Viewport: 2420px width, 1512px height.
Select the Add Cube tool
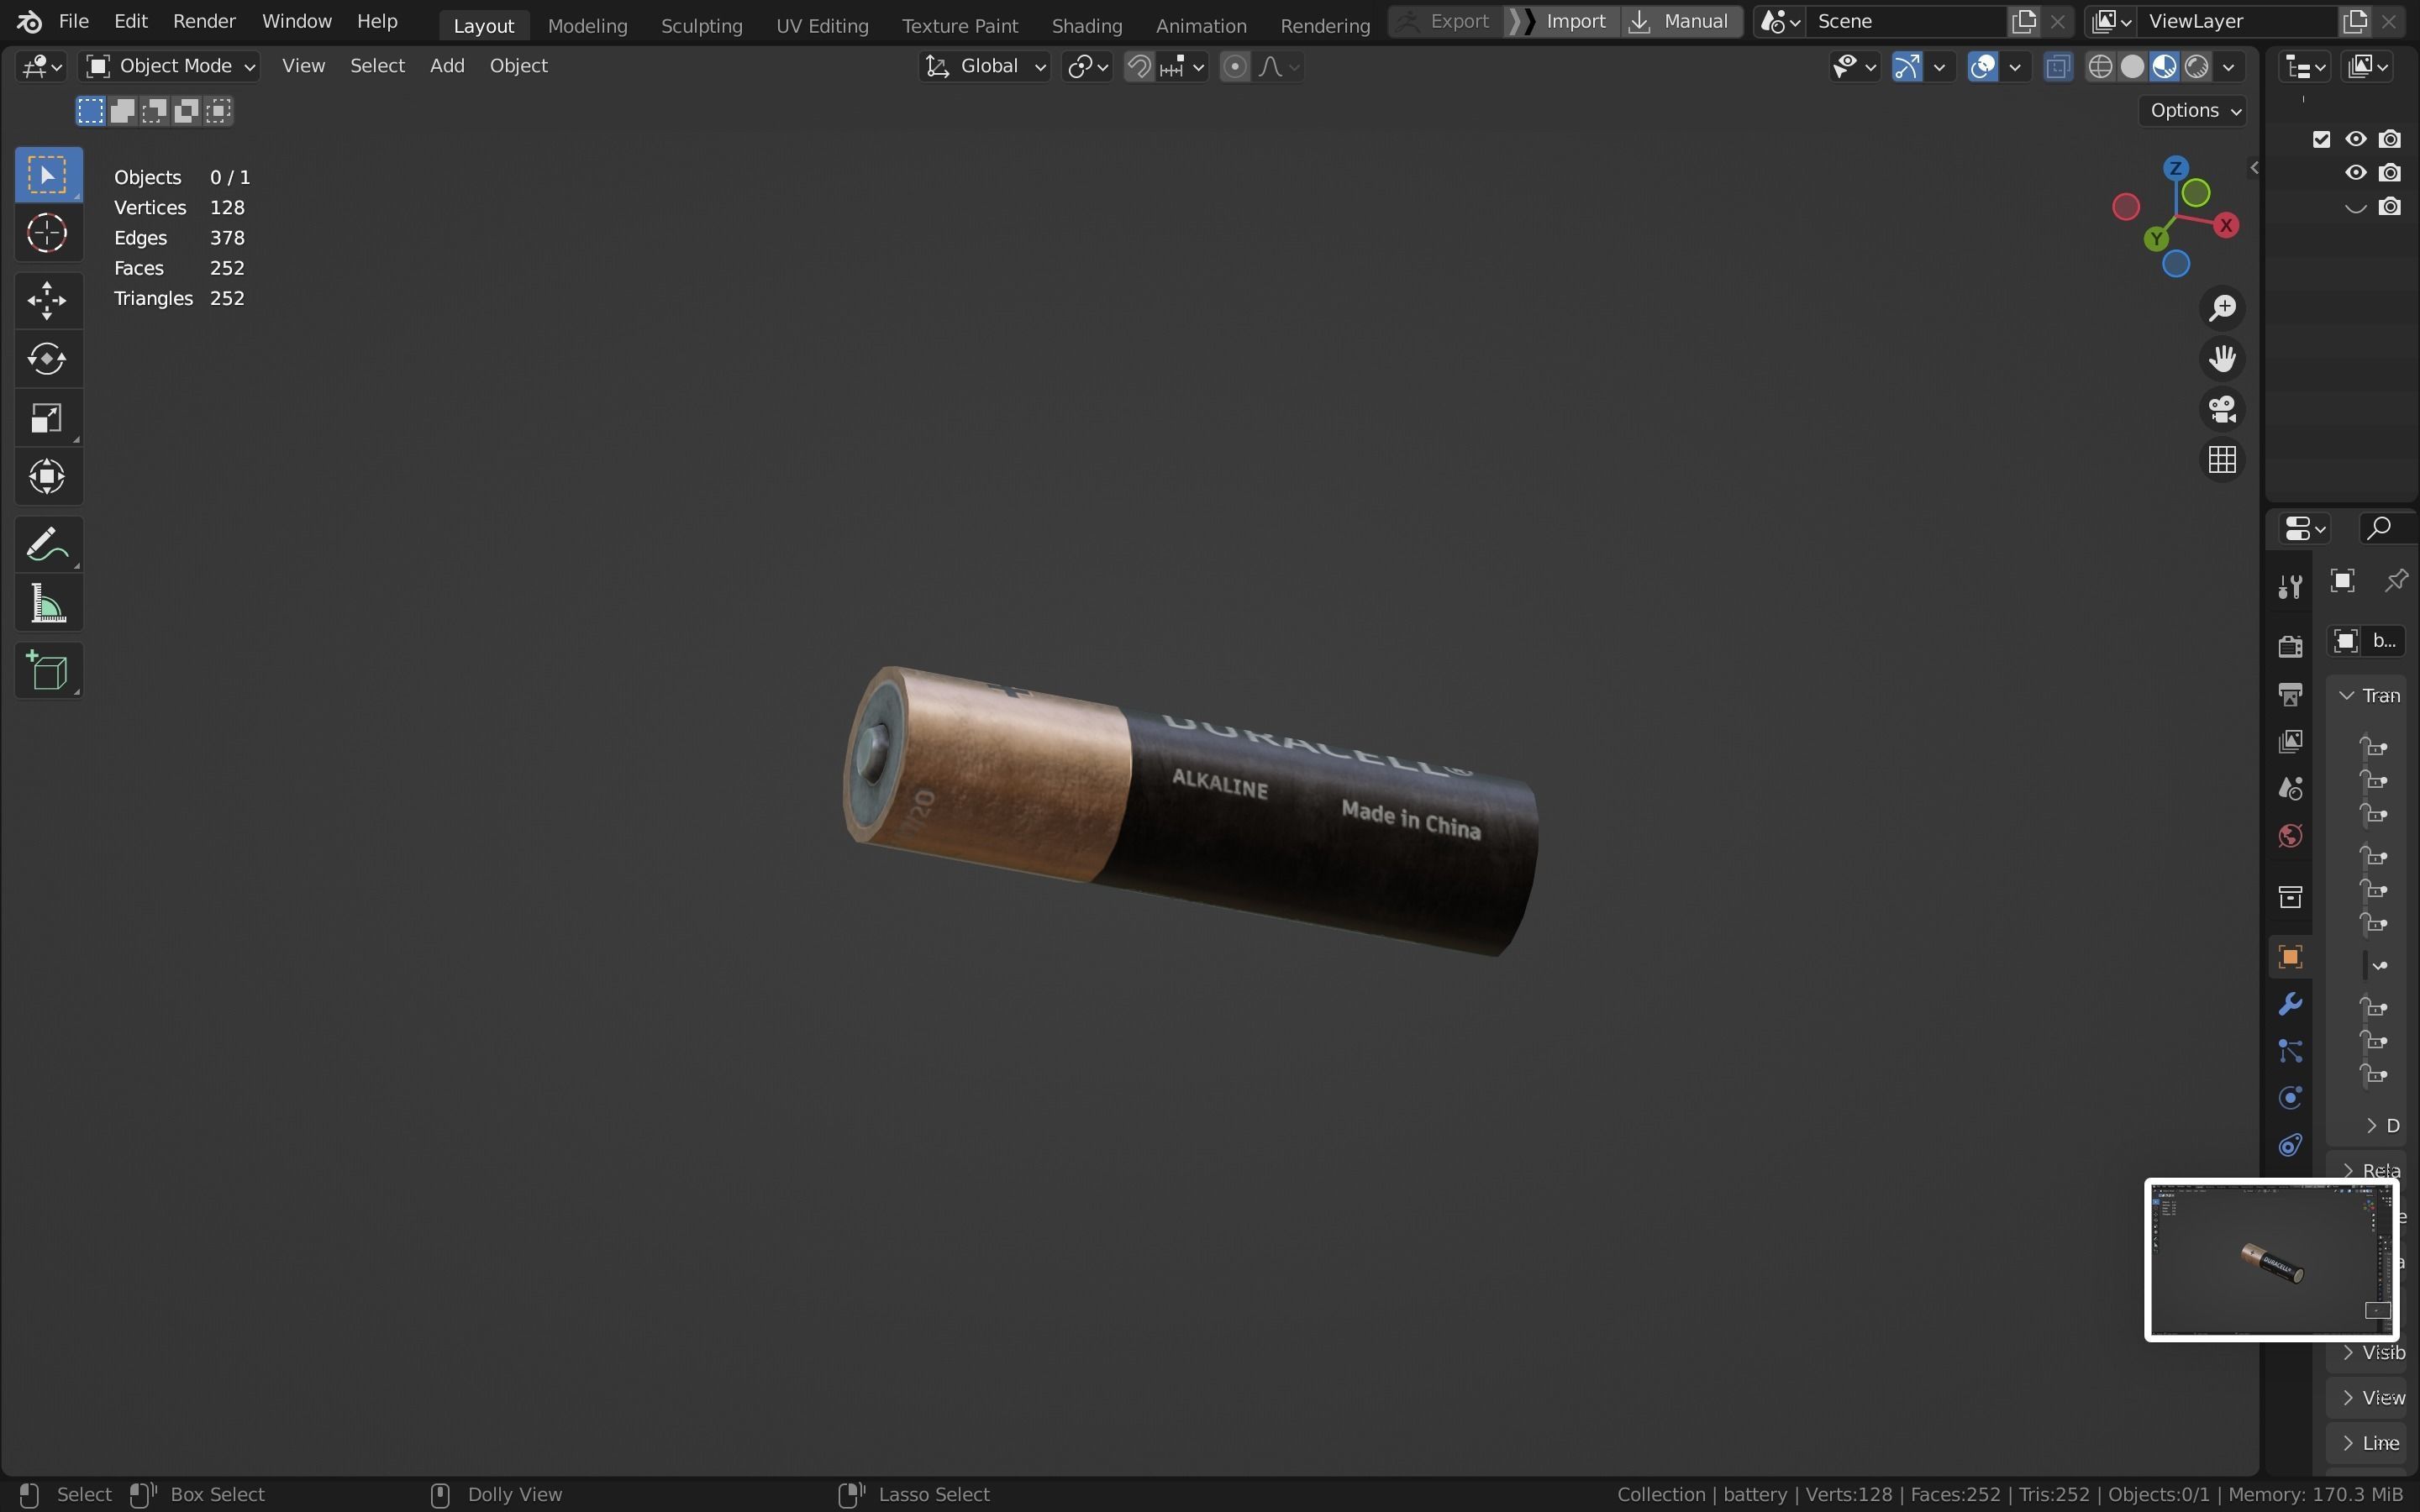(x=47, y=671)
